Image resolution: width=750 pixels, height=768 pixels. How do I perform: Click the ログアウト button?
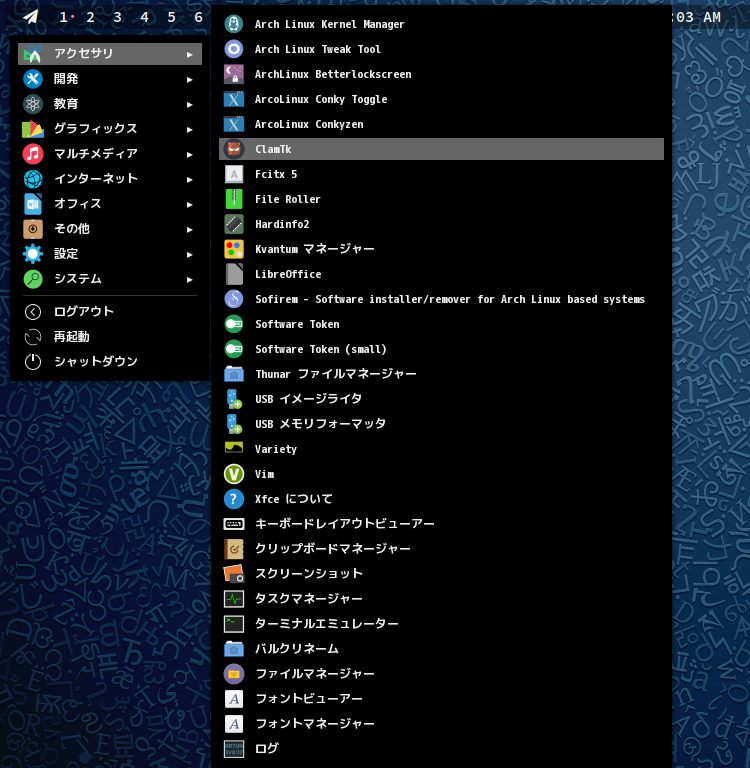tap(83, 312)
